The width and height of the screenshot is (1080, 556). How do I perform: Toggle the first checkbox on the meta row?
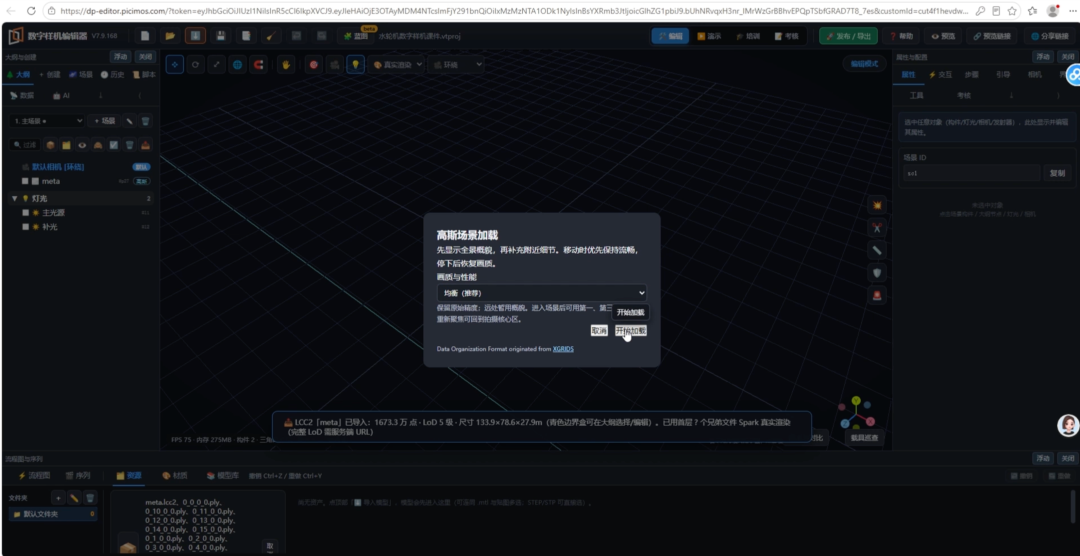tap(25, 181)
